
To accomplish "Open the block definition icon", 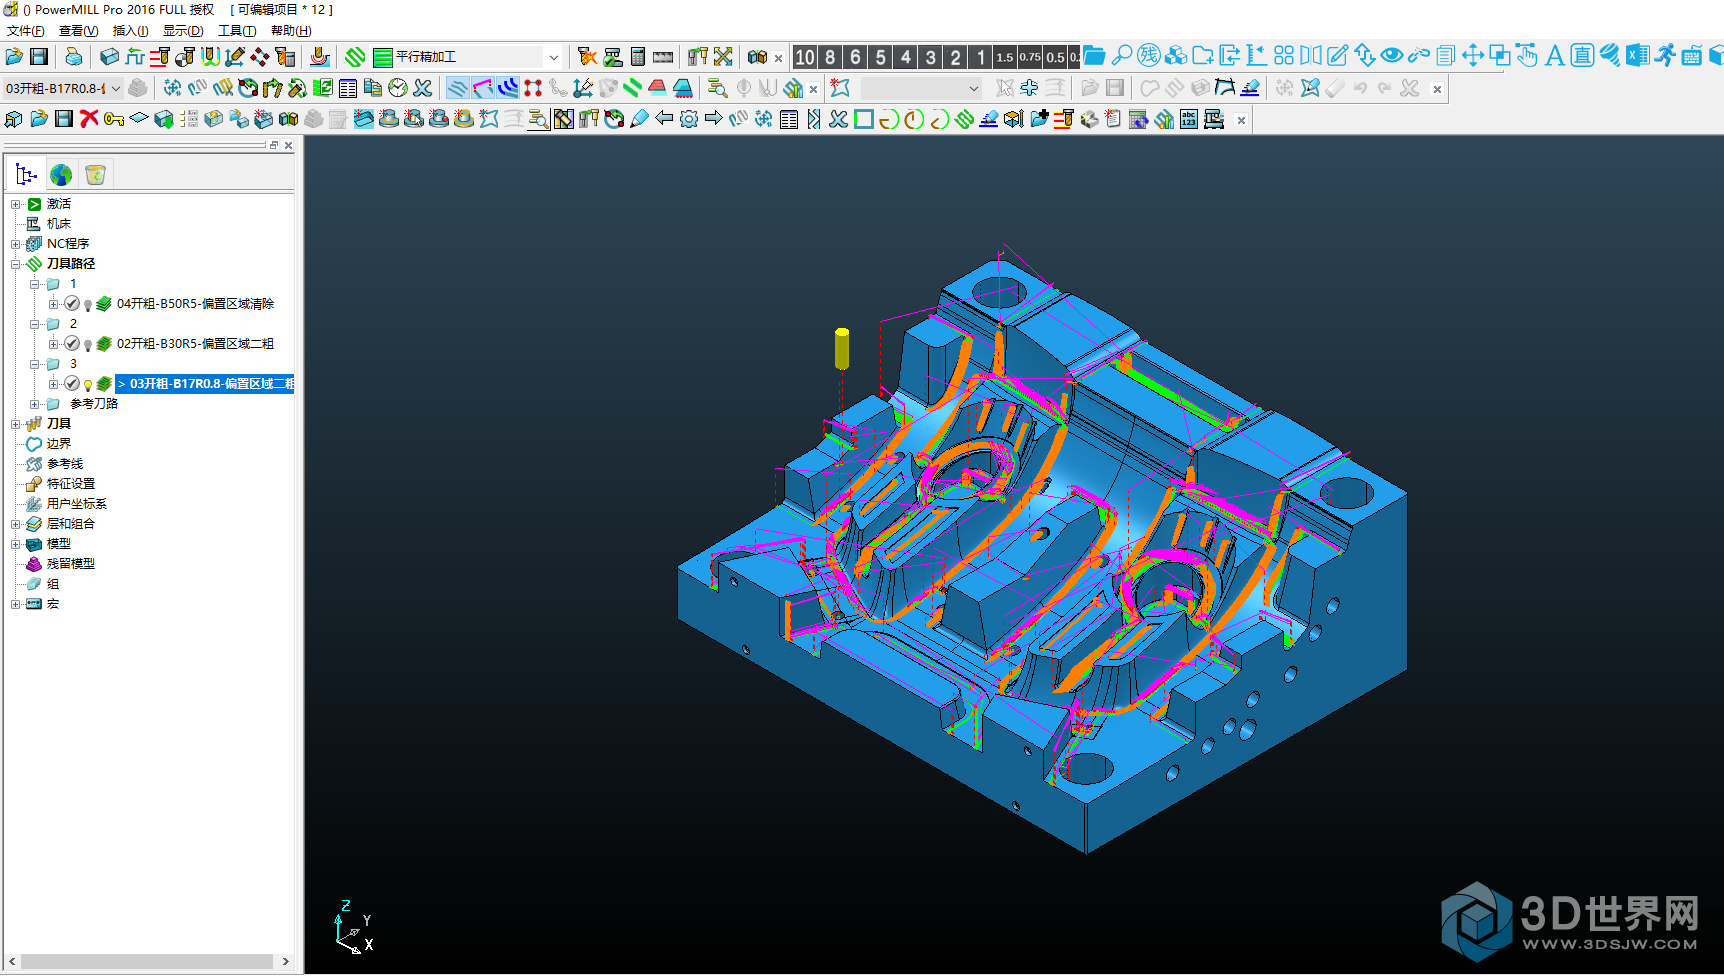I will (109, 57).
